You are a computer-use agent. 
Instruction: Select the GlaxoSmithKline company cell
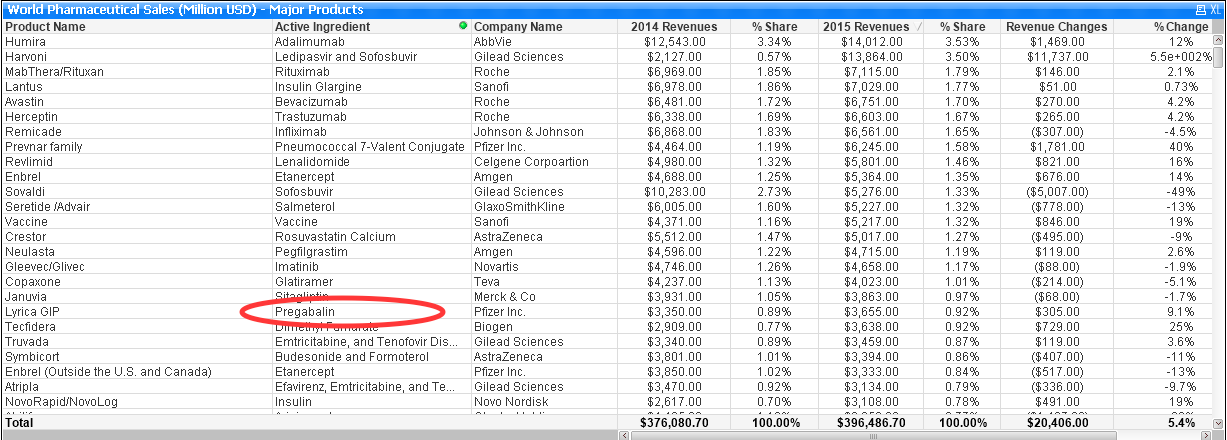(544, 207)
